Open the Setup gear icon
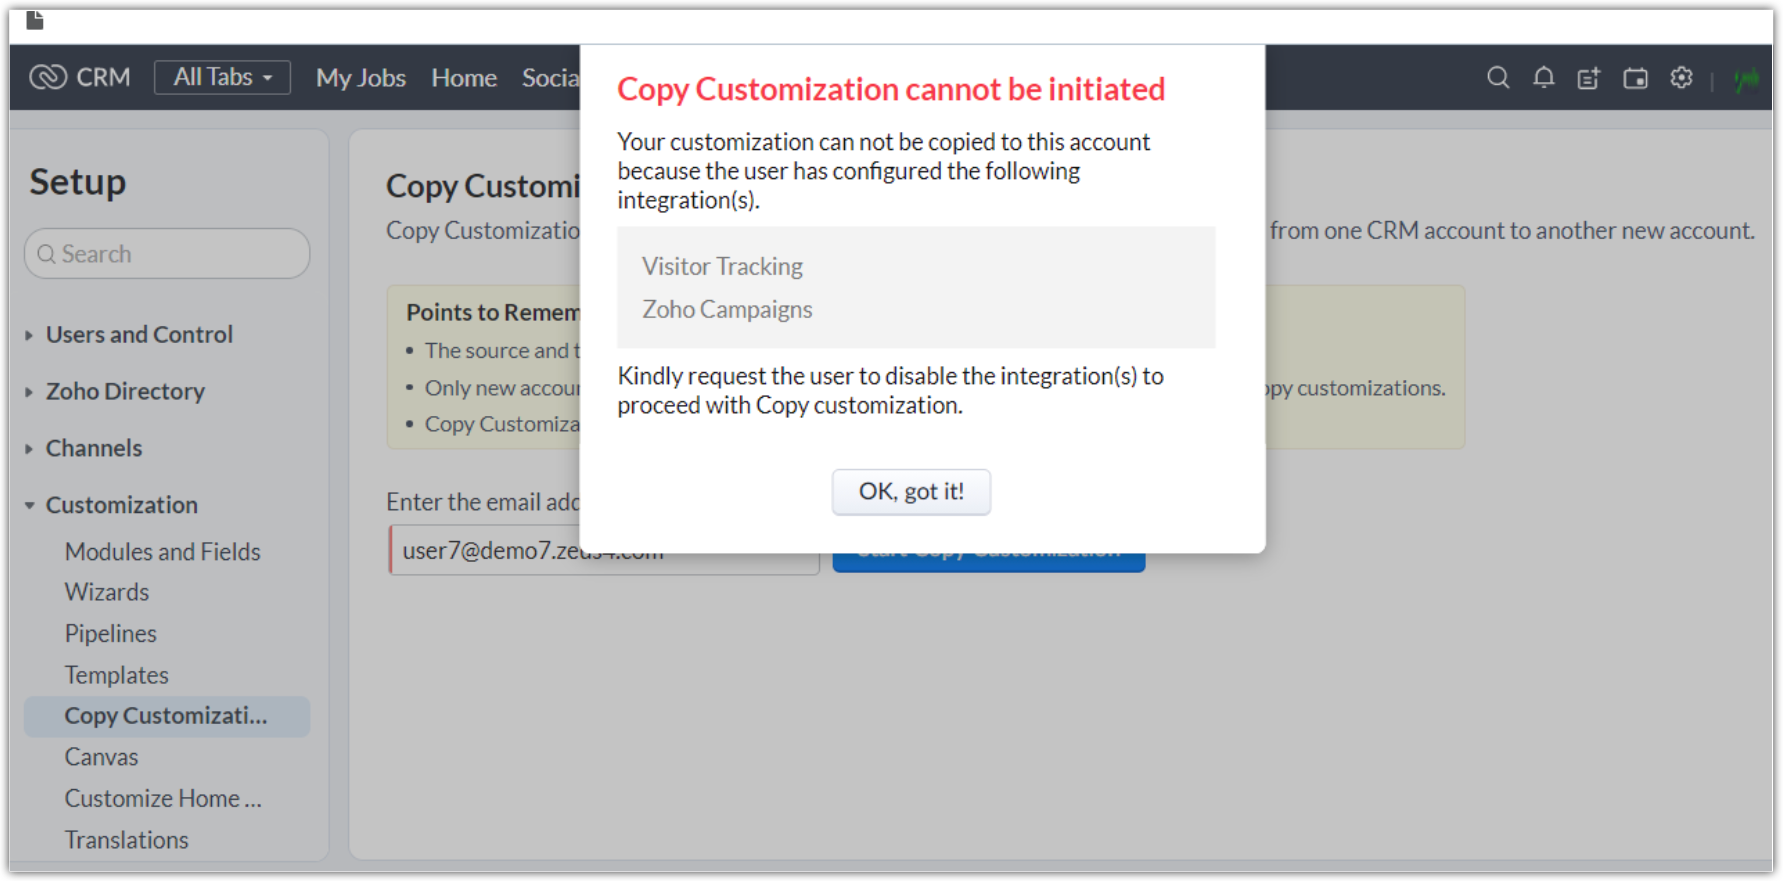The width and height of the screenshot is (1783, 881). [1681, 77]
